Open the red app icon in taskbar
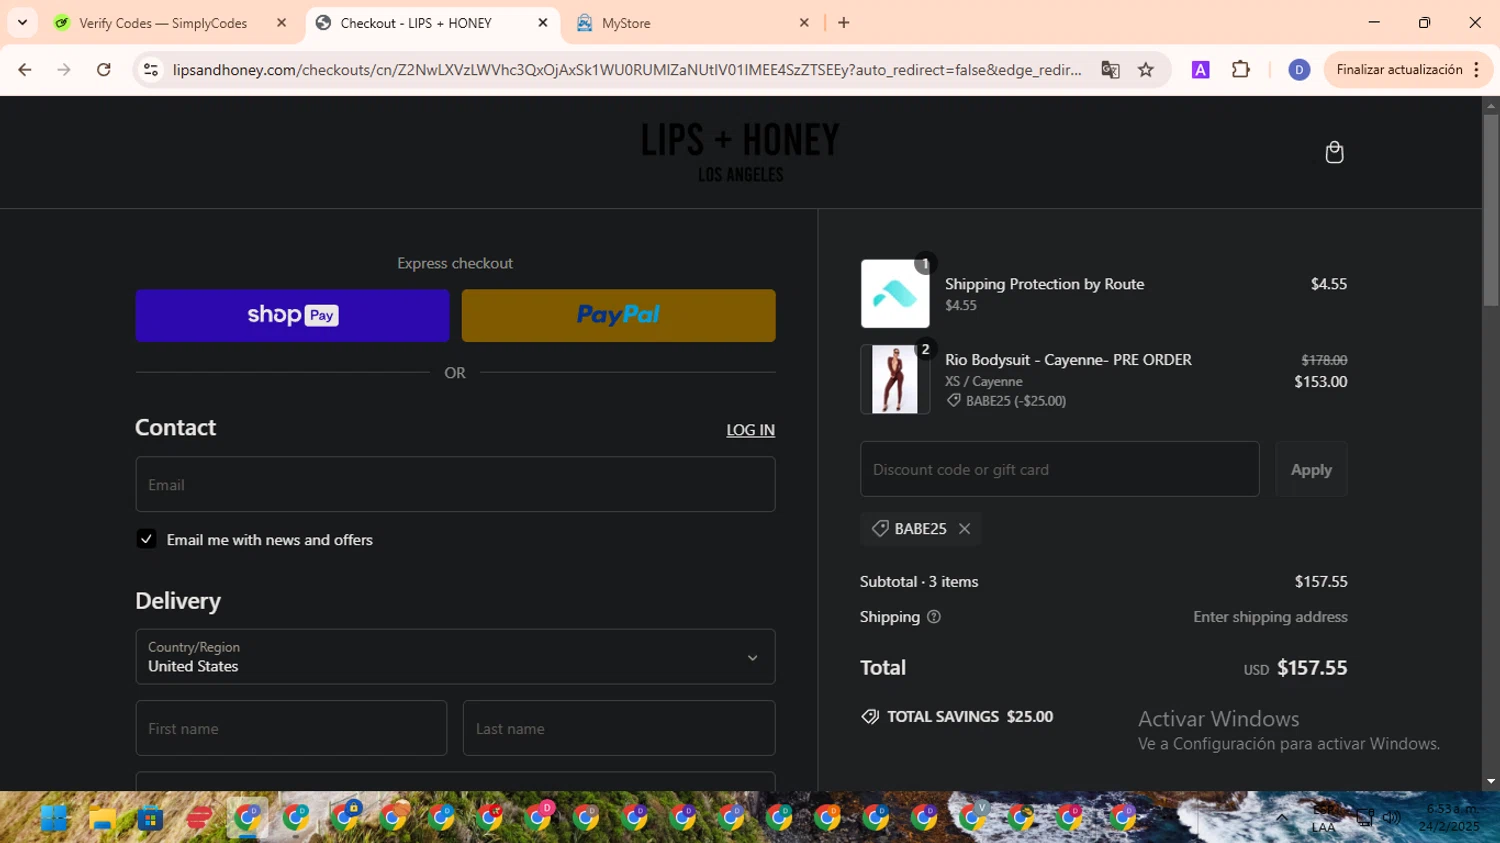 tap(199, 819)
